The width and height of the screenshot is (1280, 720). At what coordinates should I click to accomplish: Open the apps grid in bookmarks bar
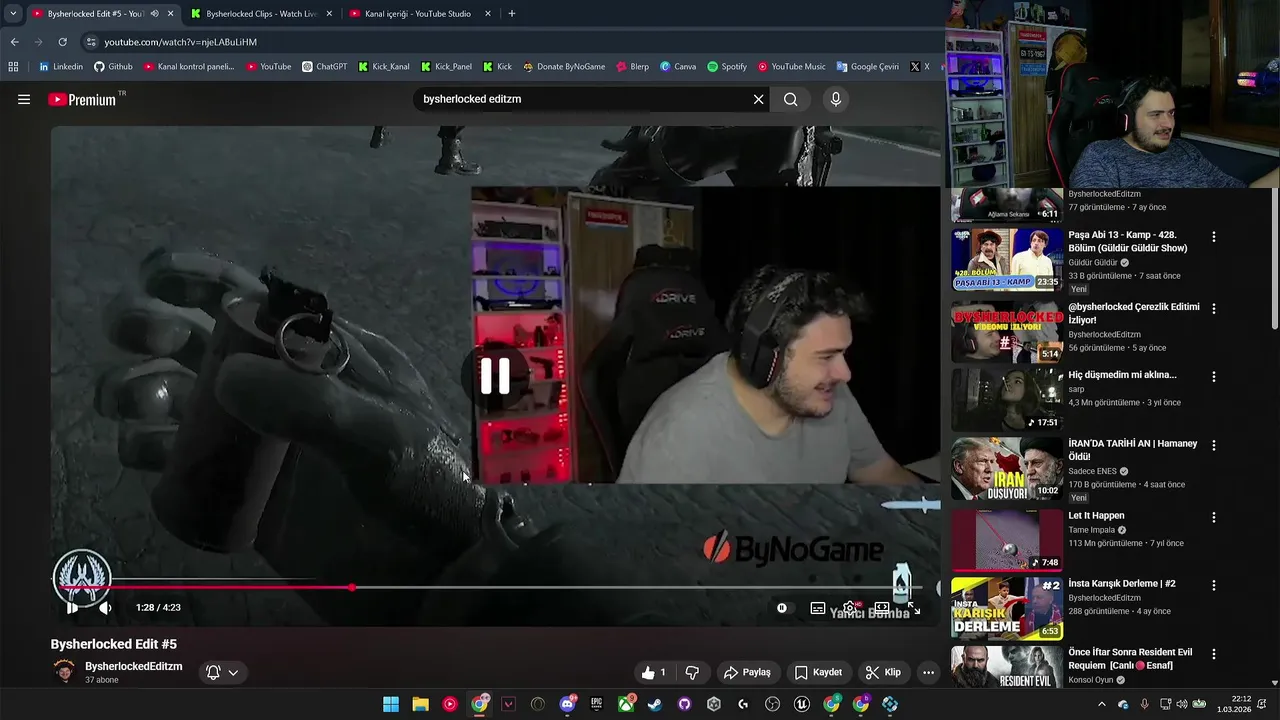click(x=13, y=67)
